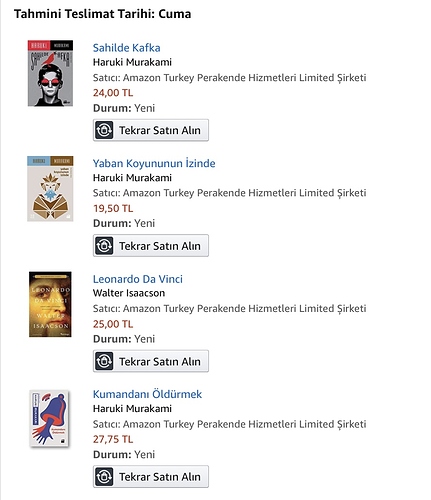The image size is (431, 500).
Task: Click the rebuy icon under Sahilde Kafka
Action: pyautogui.click(x=104, y=130)
